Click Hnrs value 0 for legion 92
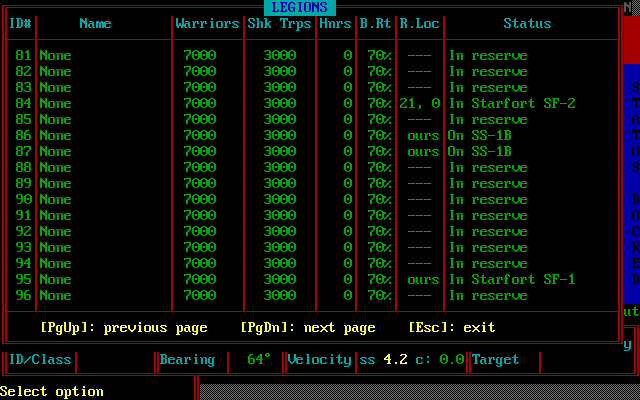Viewport: 640px width, 400px height. [347, 231]
